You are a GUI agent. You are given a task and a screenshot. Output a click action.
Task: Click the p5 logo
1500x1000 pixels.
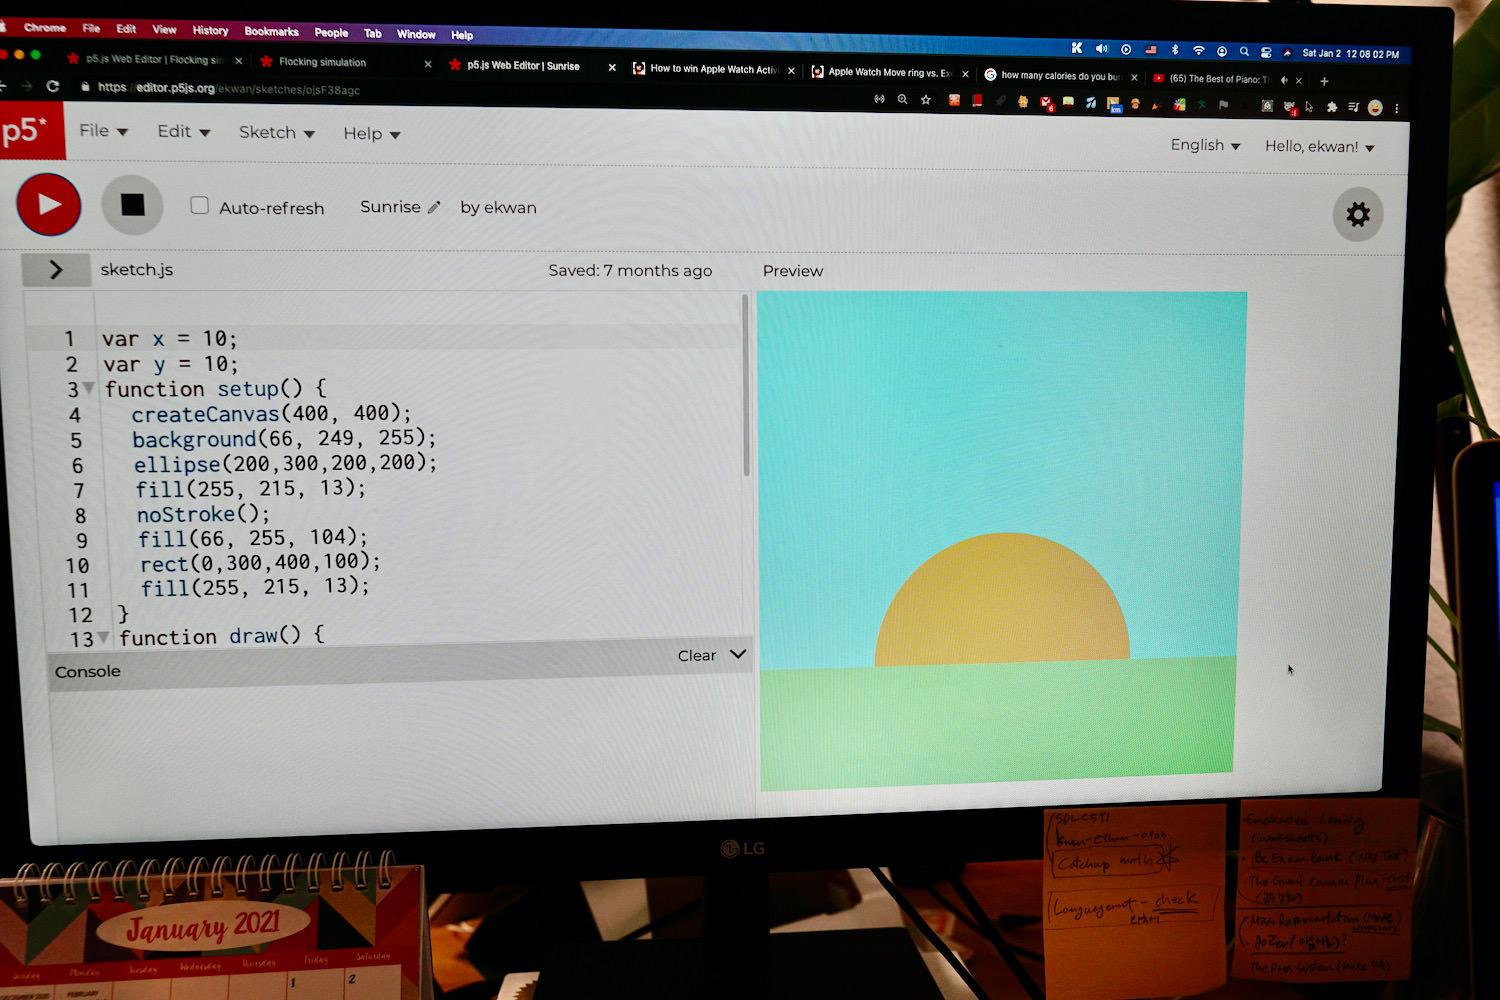(26, 131)
